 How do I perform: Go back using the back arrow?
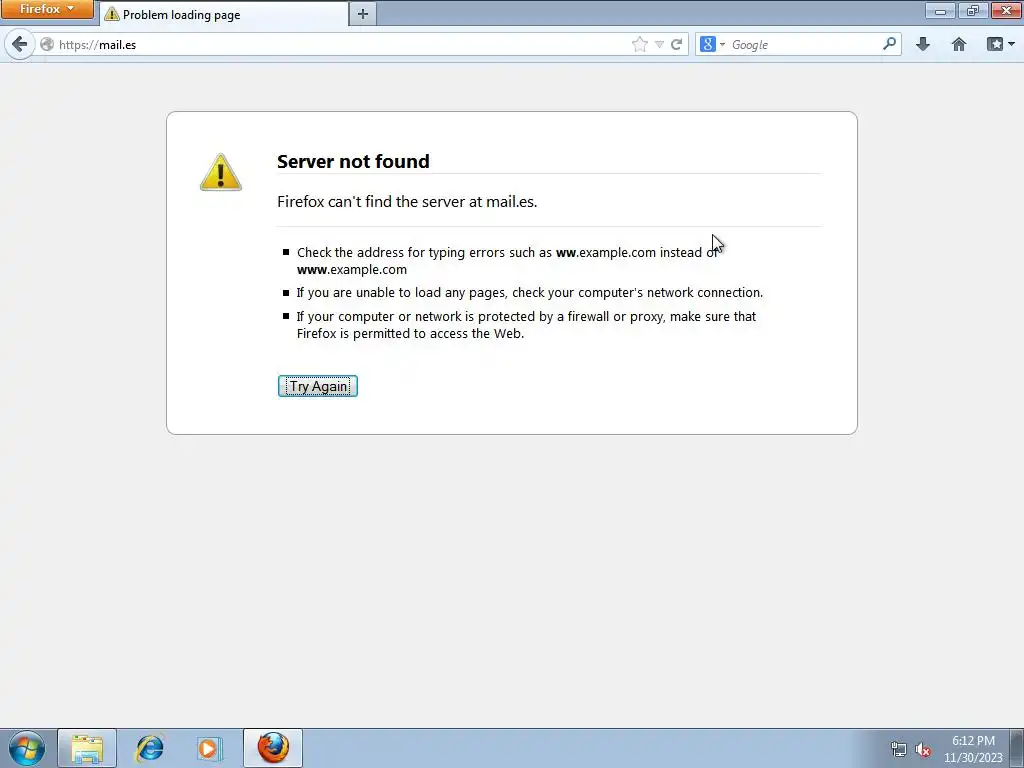[x=20, y=44]
